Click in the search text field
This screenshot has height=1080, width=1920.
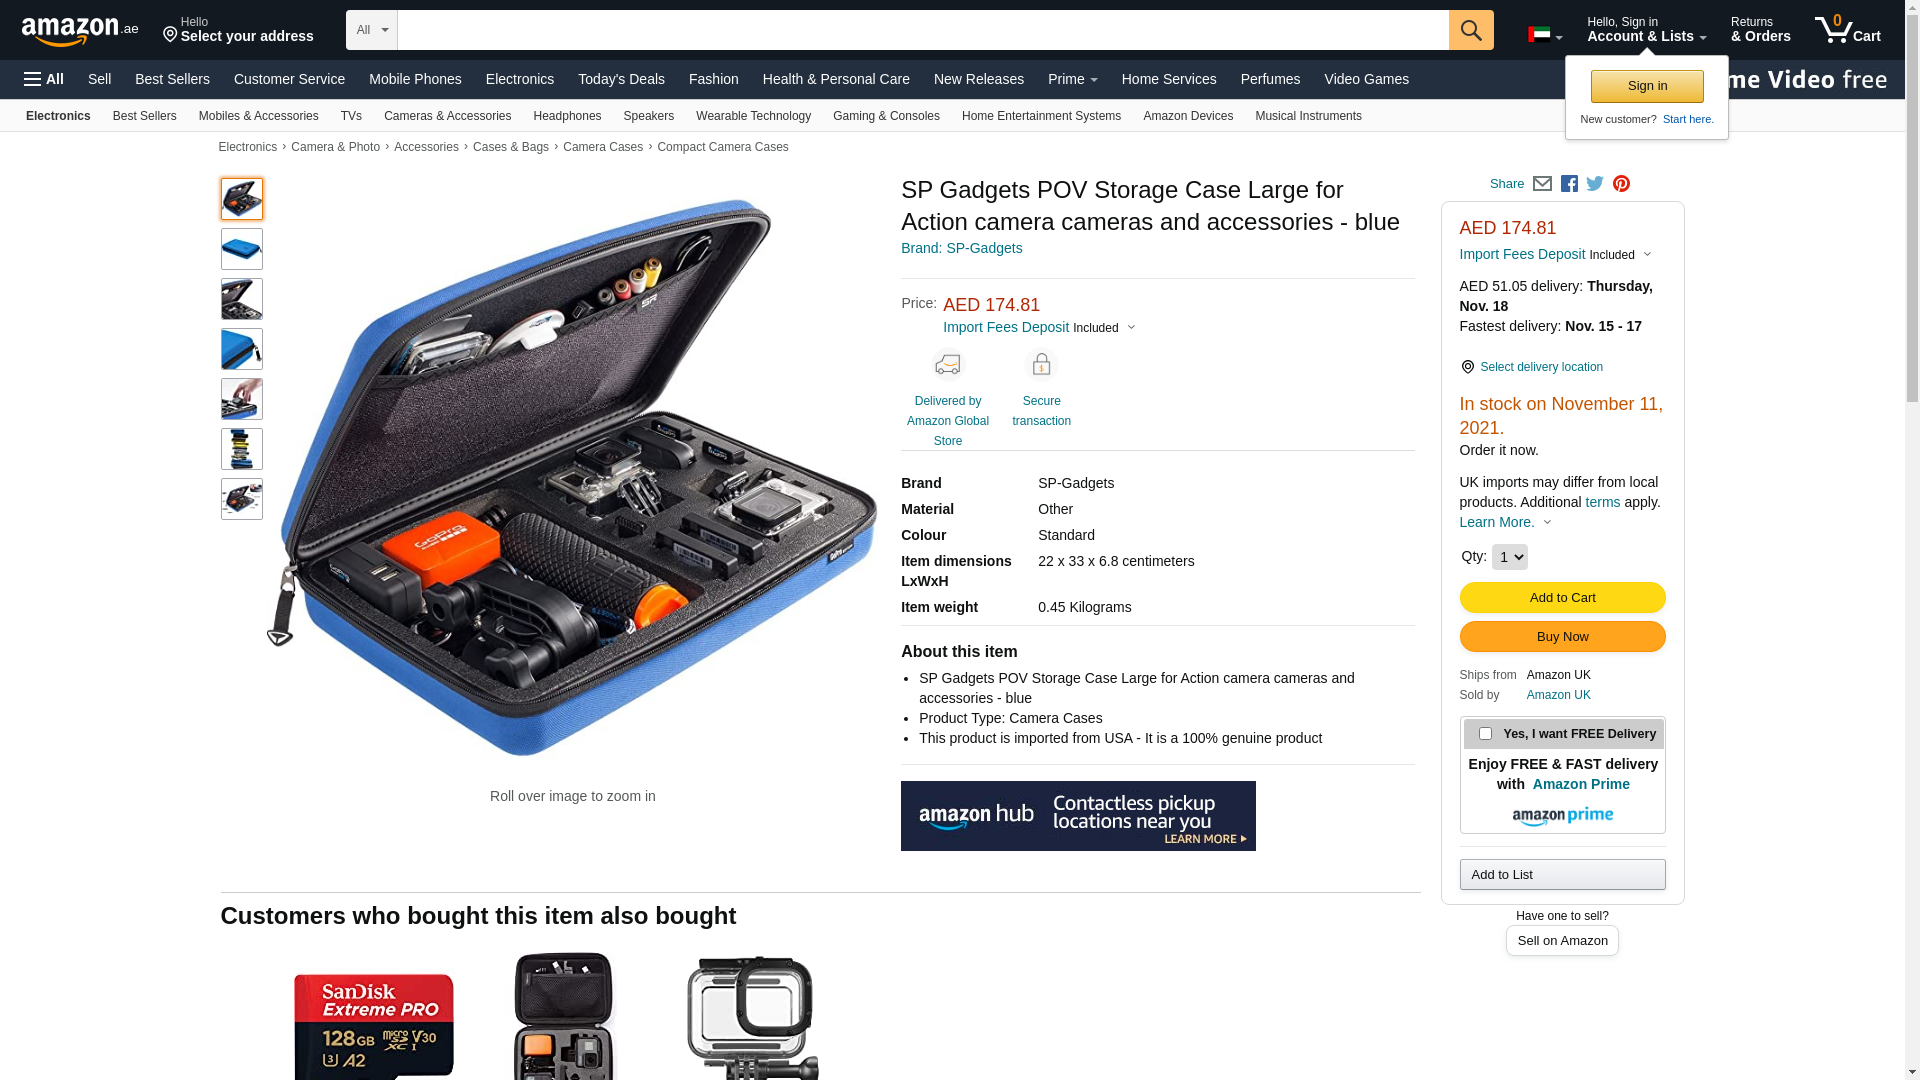tap(923, 30)
